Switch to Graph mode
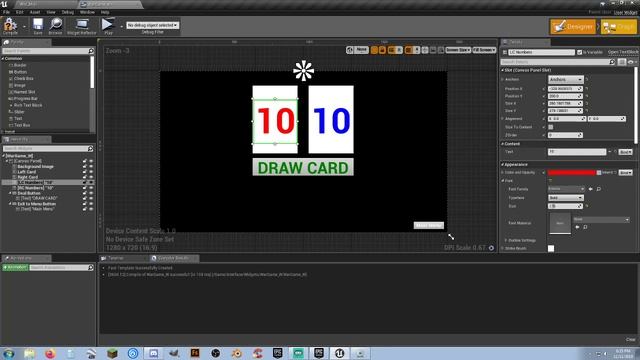This screenshot has width=640, height=360. coord(619,27)
